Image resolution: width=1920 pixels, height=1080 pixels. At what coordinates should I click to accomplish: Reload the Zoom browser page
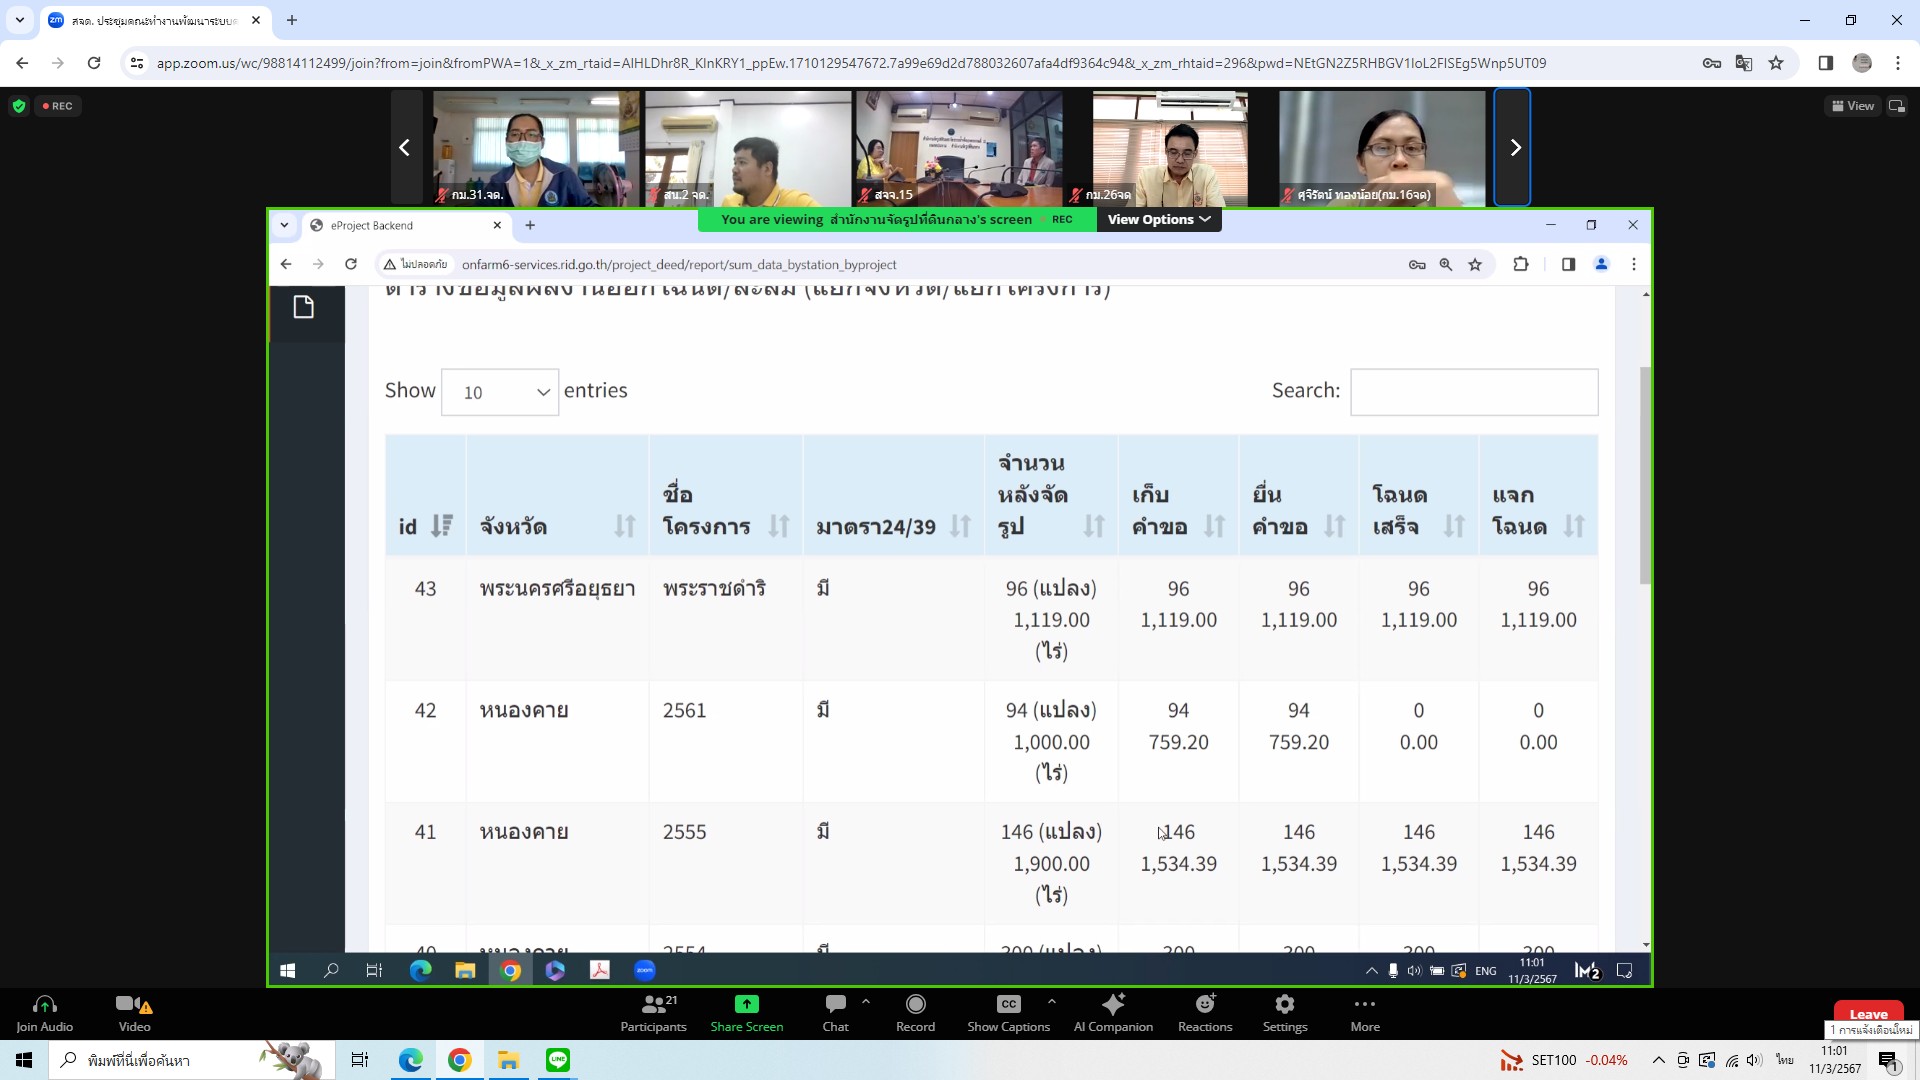pyautogui.click(x=94, y=63)
